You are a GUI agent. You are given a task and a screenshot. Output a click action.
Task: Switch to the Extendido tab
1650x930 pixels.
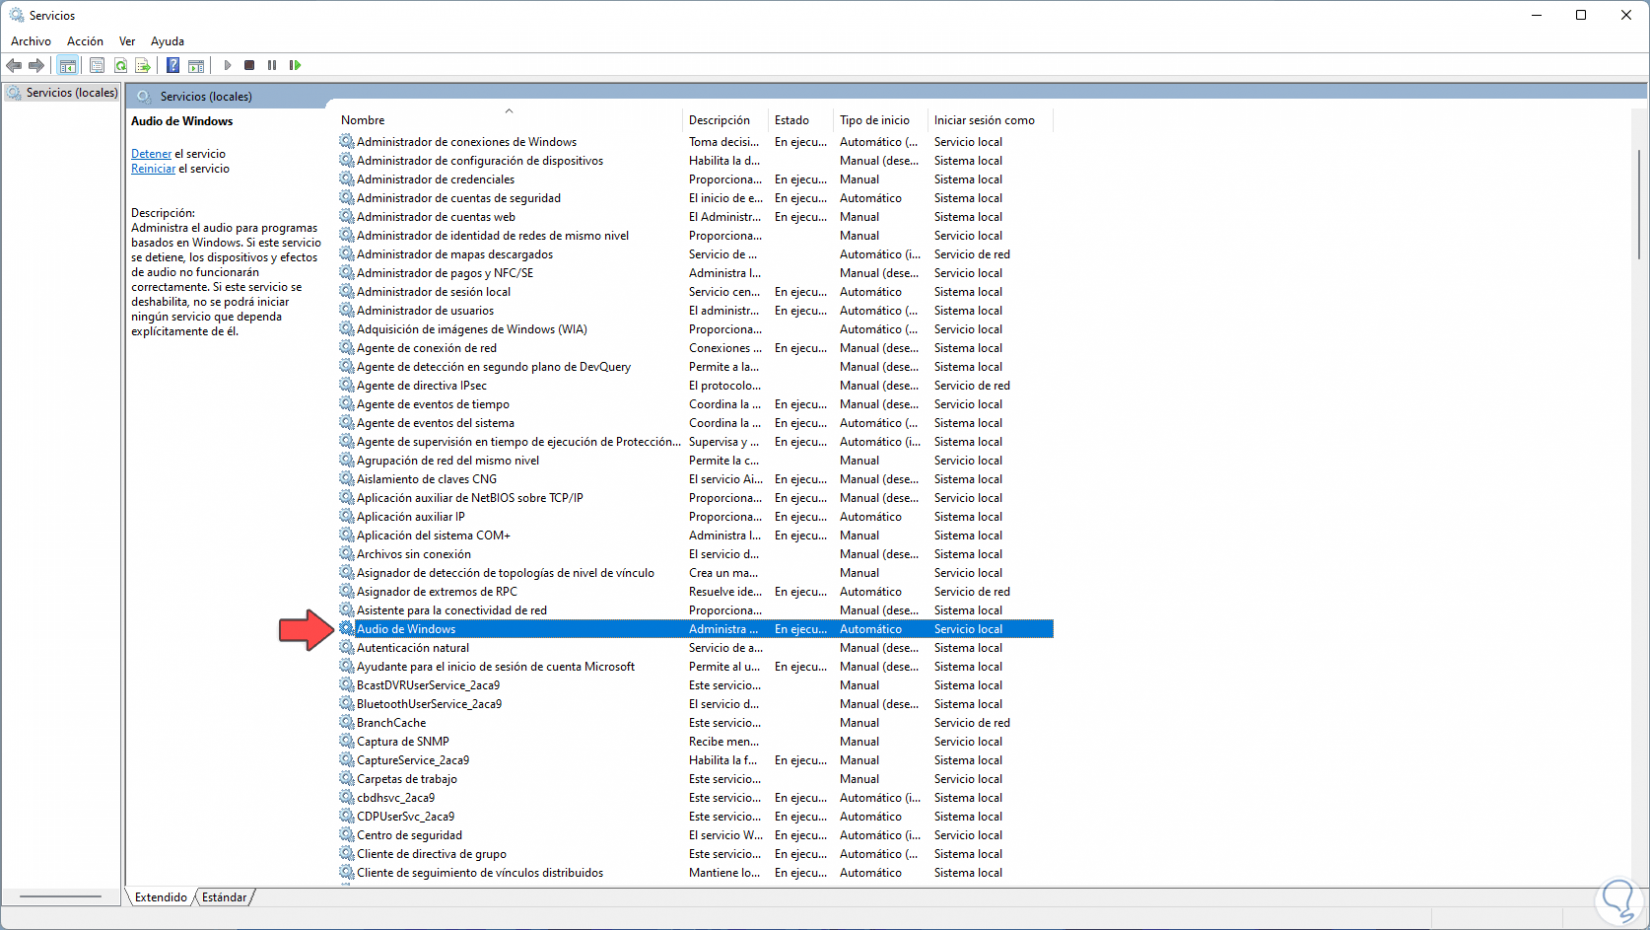161,897
